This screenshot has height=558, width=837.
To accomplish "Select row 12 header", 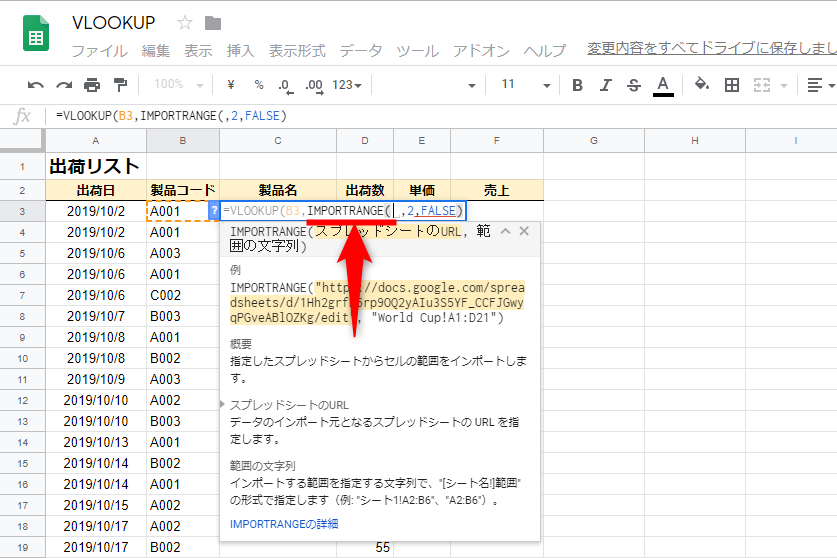I will (x=22, y=400).
